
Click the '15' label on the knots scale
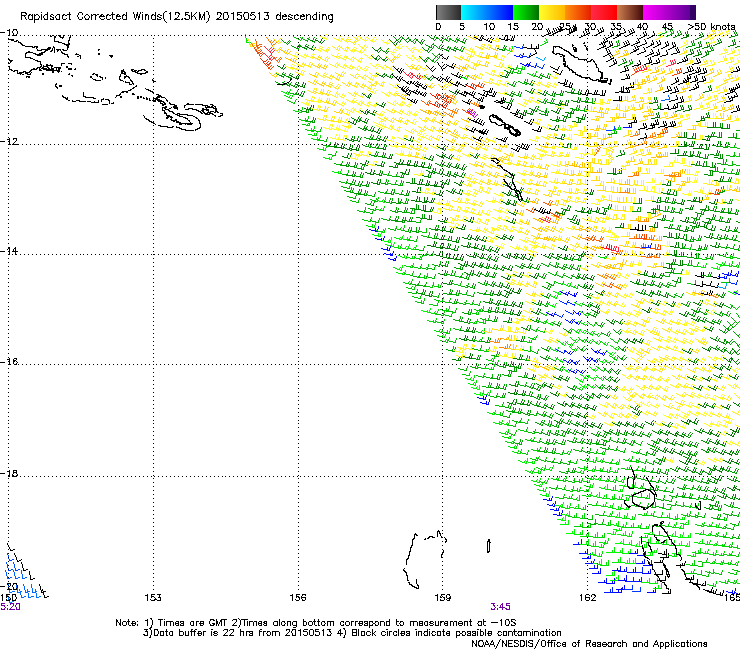[513, 26]
